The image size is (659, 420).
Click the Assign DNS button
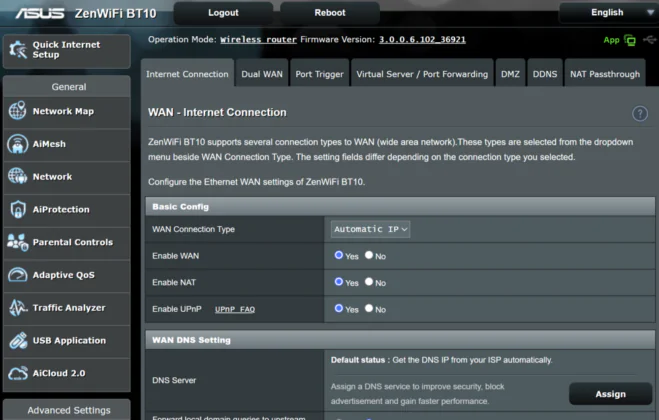(610, 394)
